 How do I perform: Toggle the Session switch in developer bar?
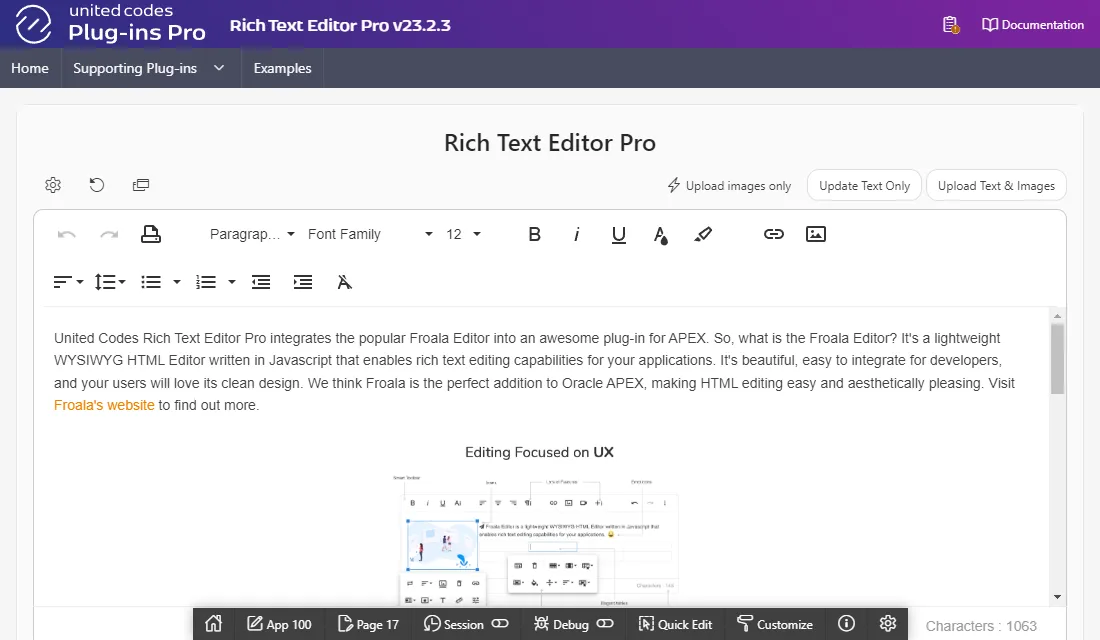click(x=500, y=624)
